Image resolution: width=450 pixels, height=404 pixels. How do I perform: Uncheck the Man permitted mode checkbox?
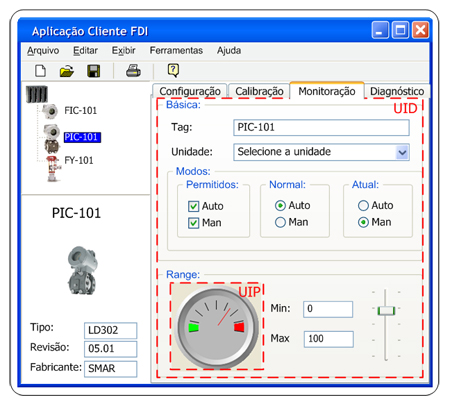(193, 223)
